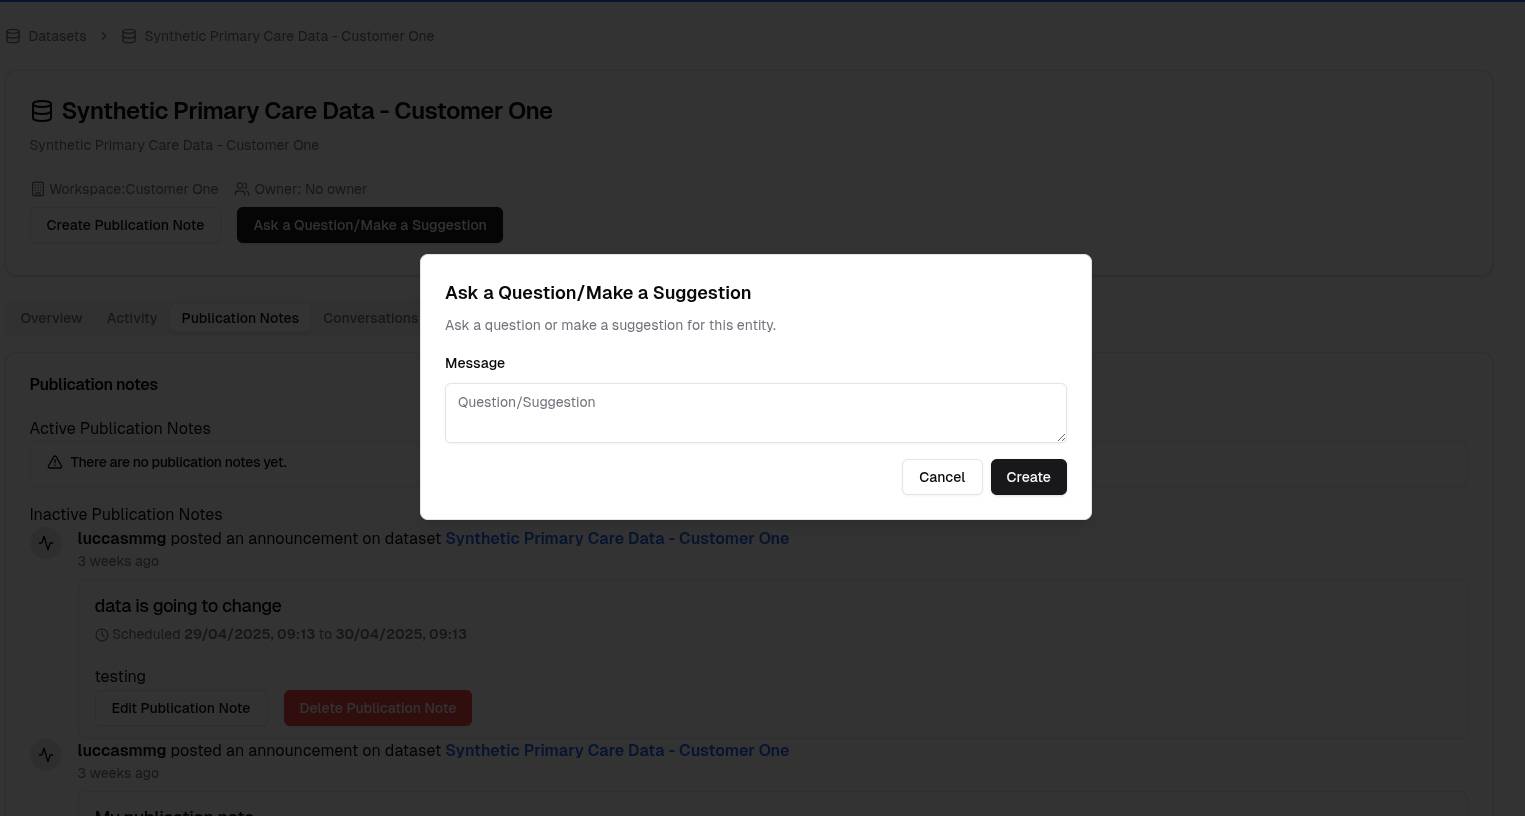Click the Create Publication Note button

(125, 225)
